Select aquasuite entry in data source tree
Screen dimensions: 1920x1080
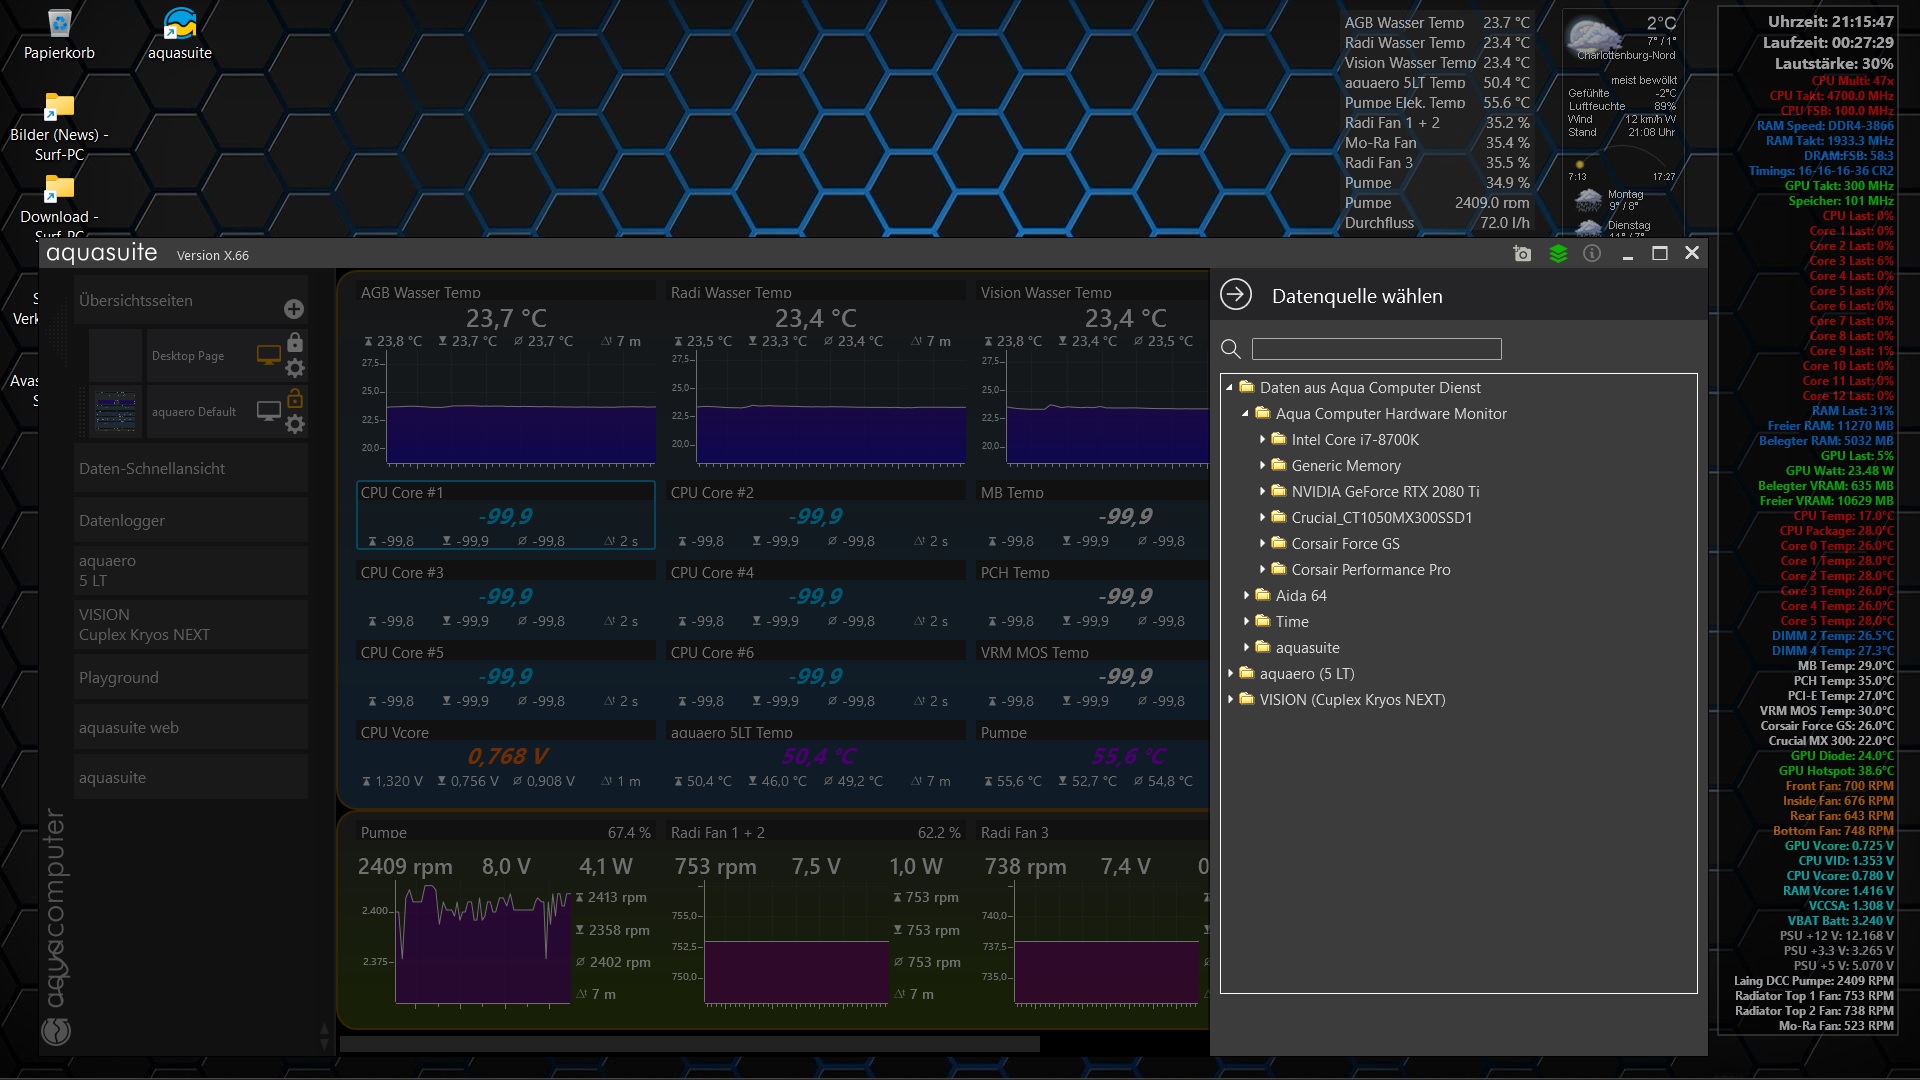coord(1307,648)
